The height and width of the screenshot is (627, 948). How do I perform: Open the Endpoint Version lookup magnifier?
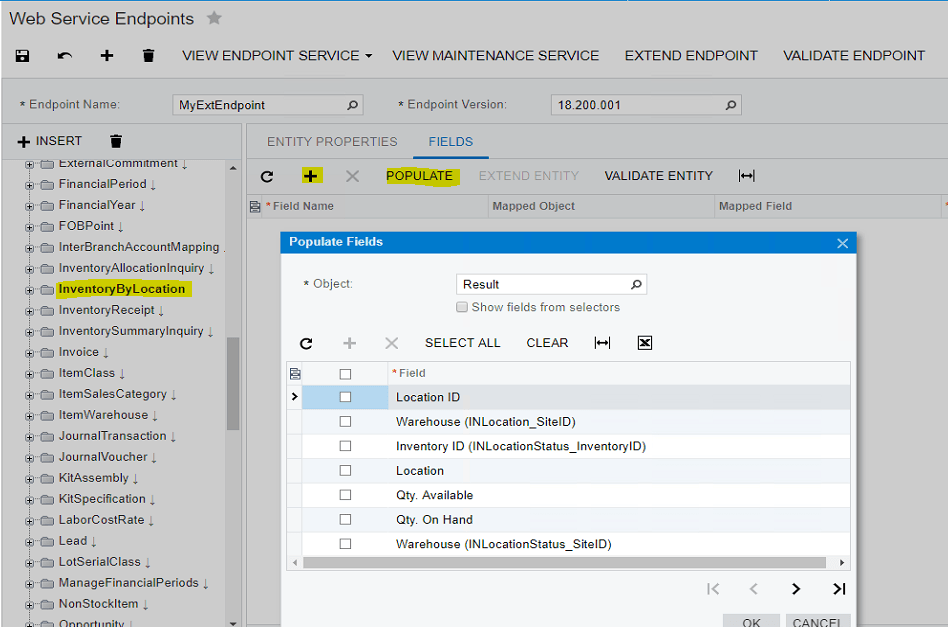pyautogui.click(x=731, y=105)
